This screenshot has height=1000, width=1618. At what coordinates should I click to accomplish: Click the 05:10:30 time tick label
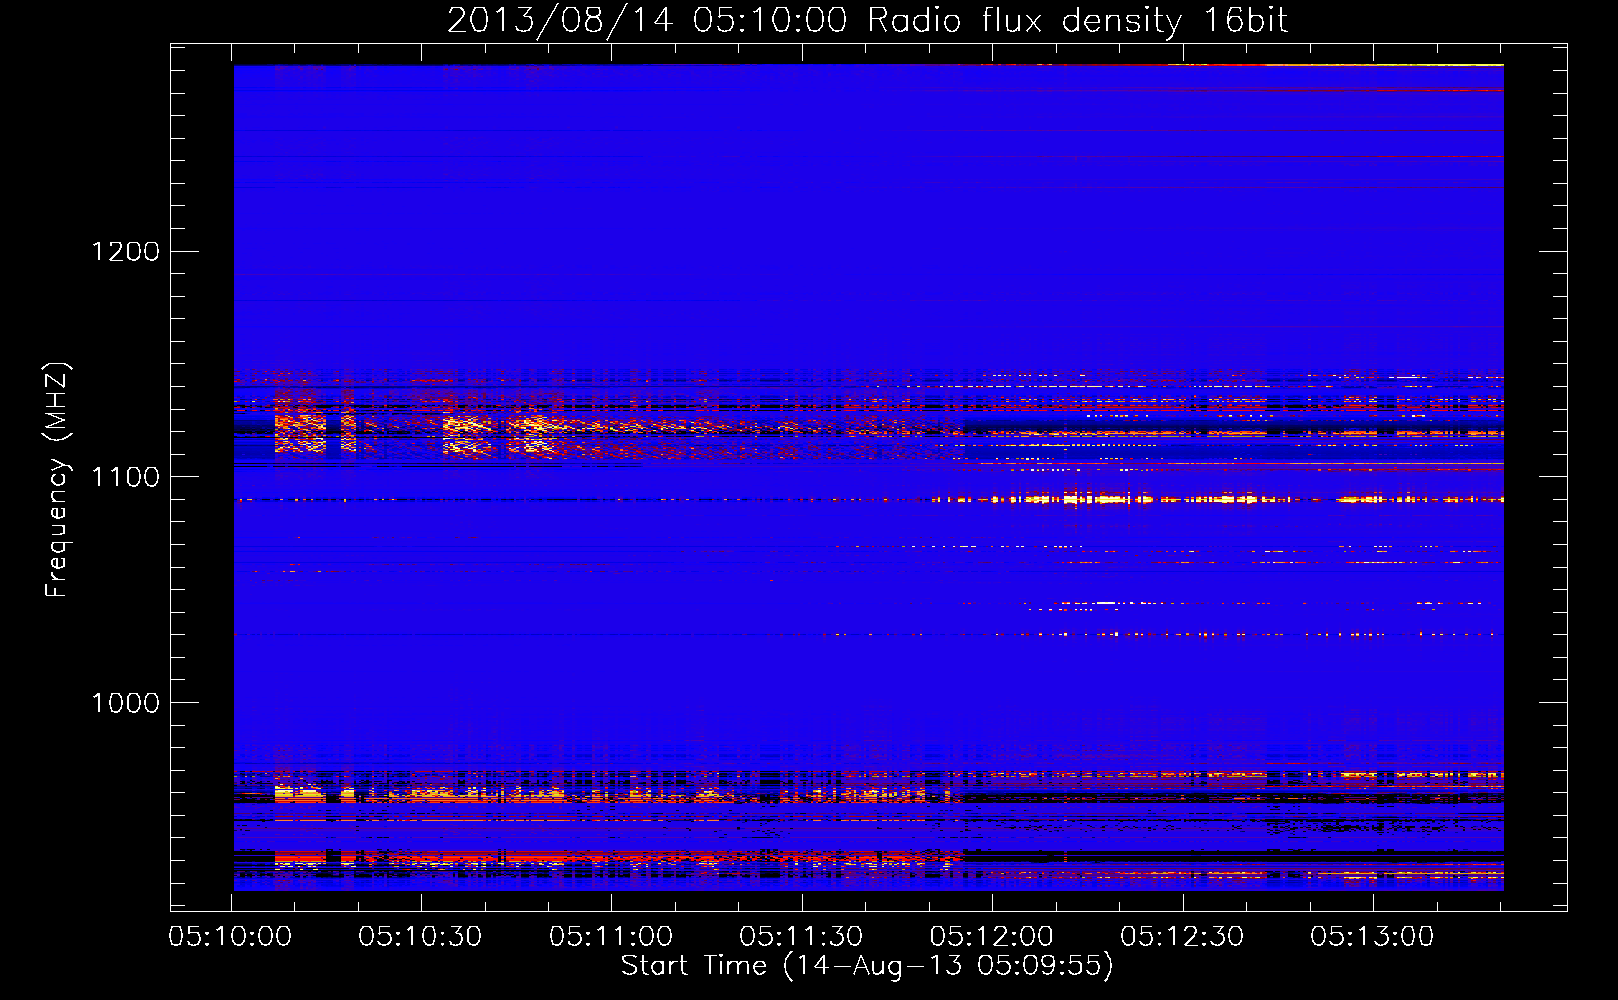point(420,937)
